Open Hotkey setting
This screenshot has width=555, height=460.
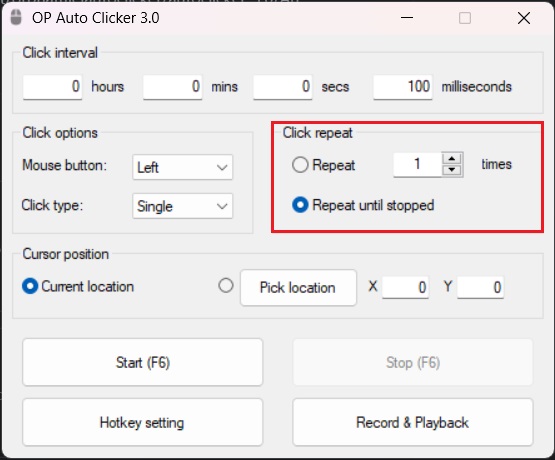[143, 422]
